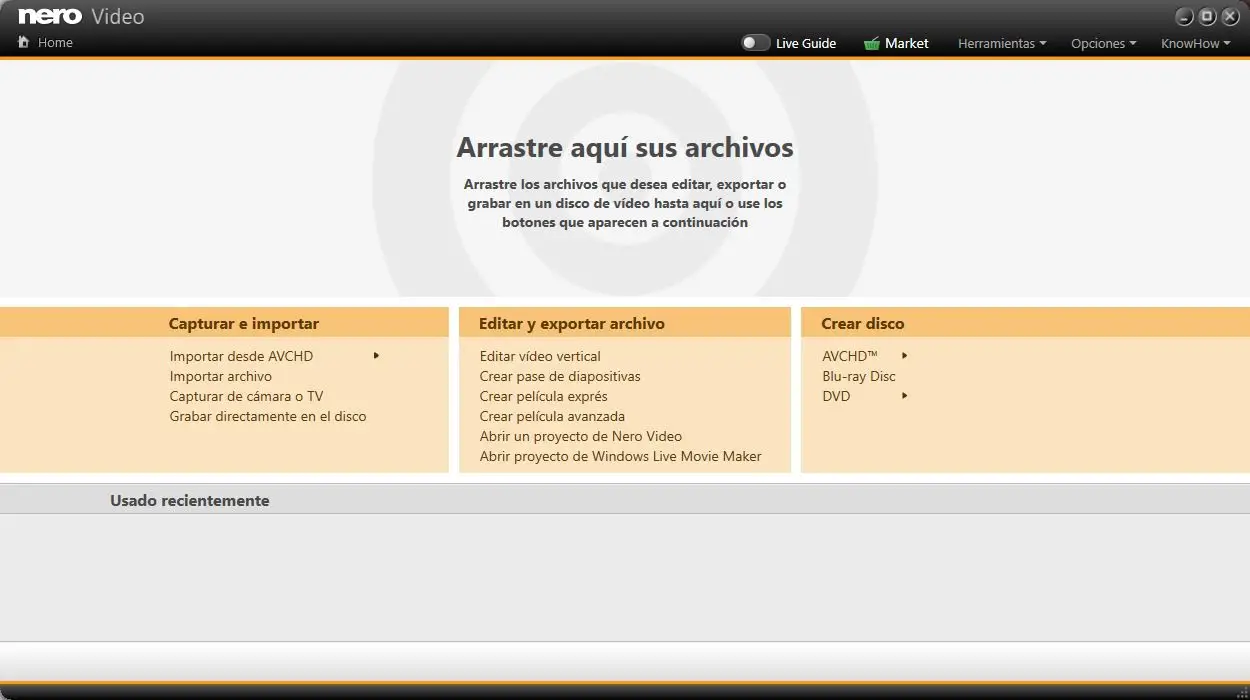Screen dimensions: 1250x700
Task: Click Abrir proyecto de Windows Live Movie Maker
Action: click(620, 456)
